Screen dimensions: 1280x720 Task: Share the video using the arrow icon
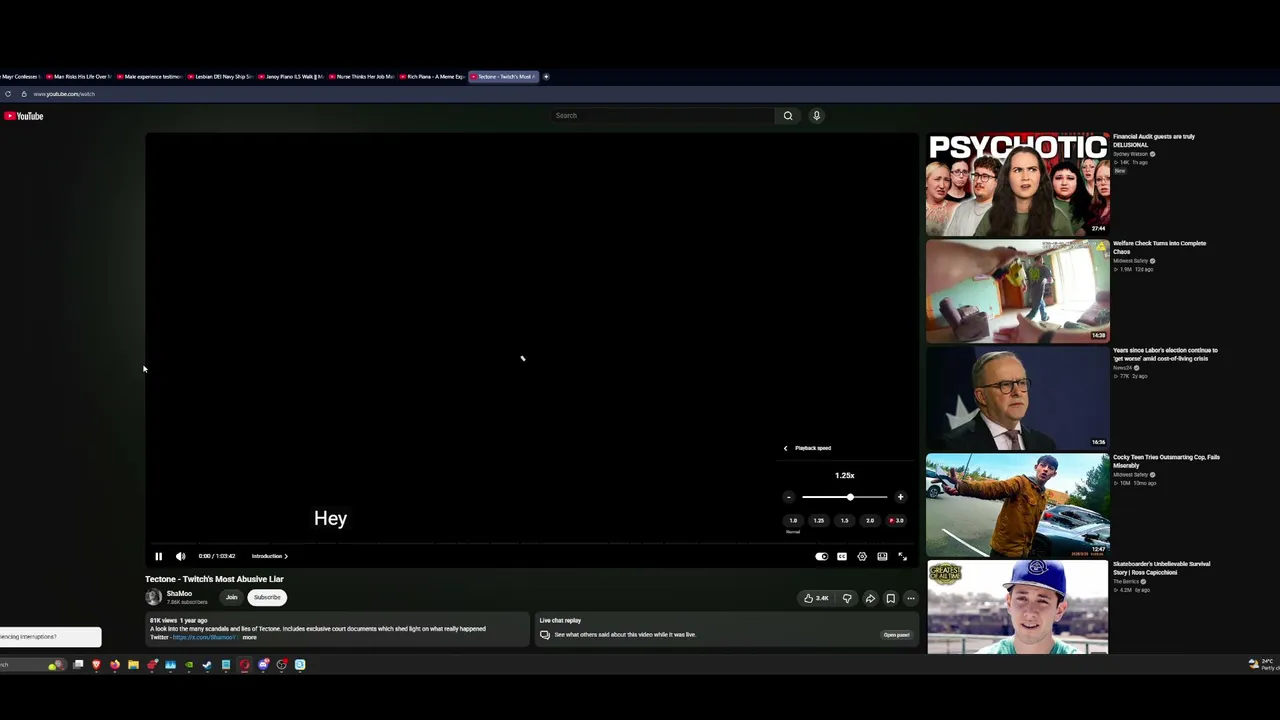tap(870, 598)
